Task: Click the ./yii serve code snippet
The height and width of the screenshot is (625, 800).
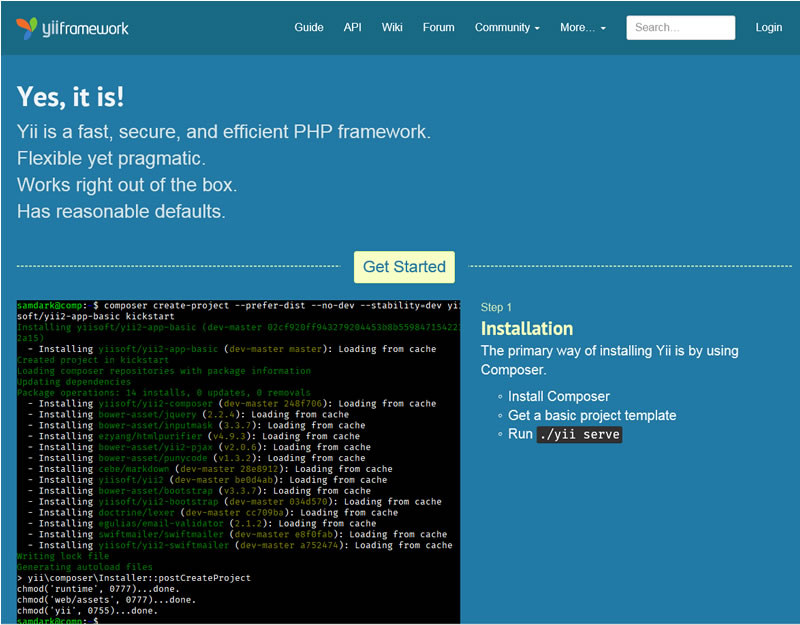Action: click(579, 435)
